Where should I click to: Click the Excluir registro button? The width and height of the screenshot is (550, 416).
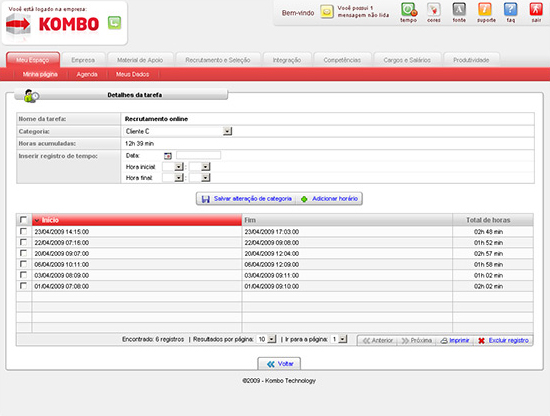(x=503, y=341)
